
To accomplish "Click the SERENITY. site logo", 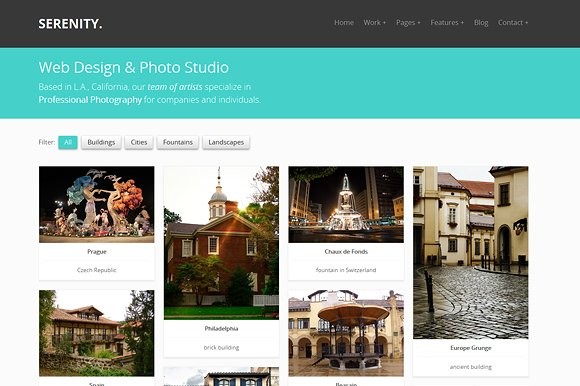I will [x=70, y=24].
